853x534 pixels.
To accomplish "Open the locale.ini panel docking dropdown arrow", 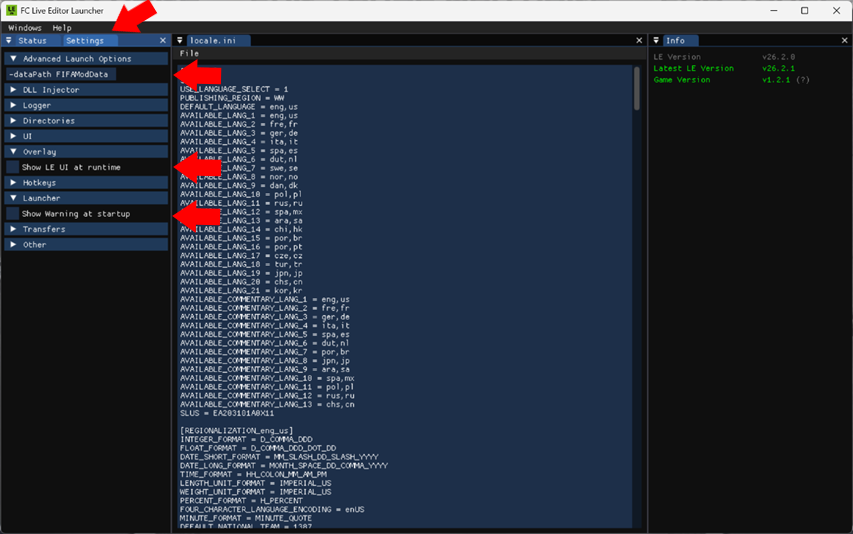I will [181, 41].
